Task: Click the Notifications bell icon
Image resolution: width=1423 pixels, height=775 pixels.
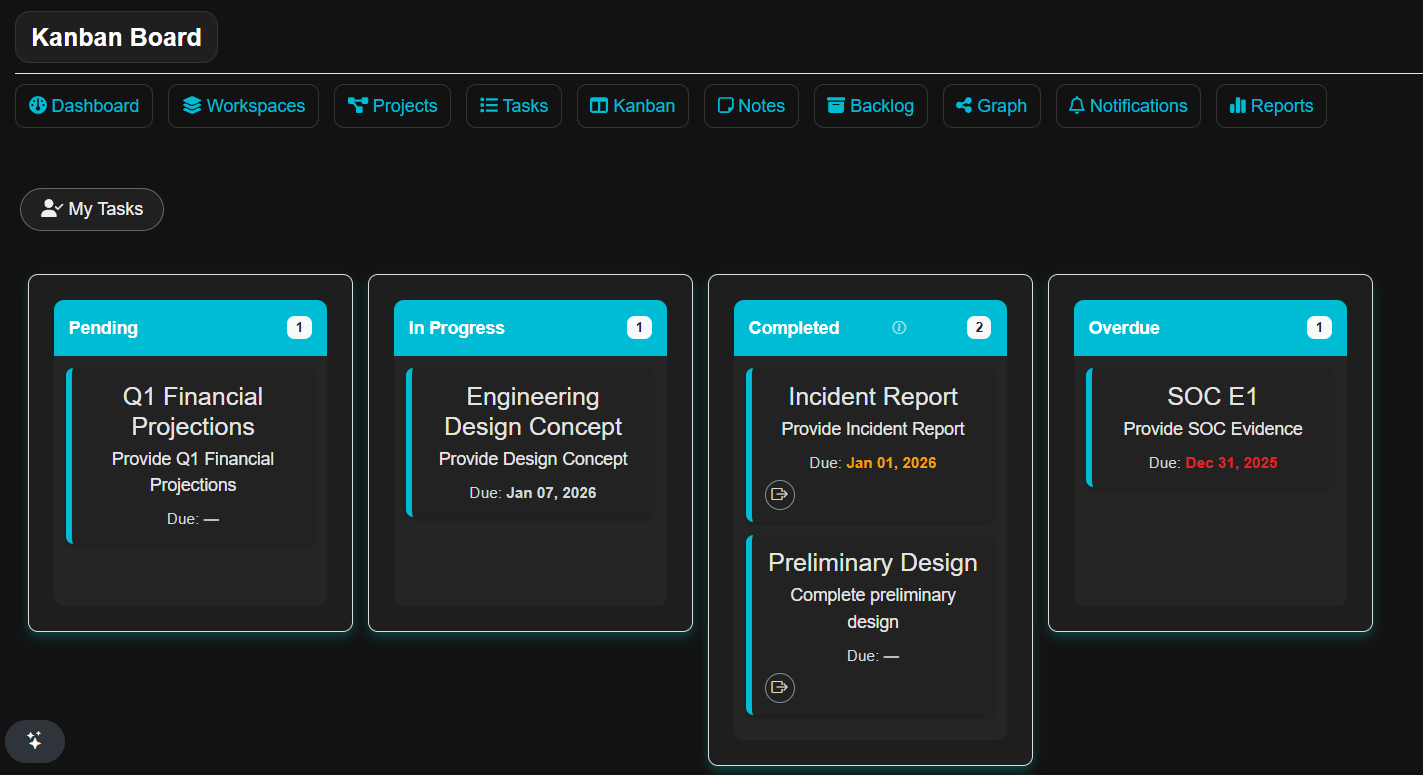Action: pos(1077,105)
